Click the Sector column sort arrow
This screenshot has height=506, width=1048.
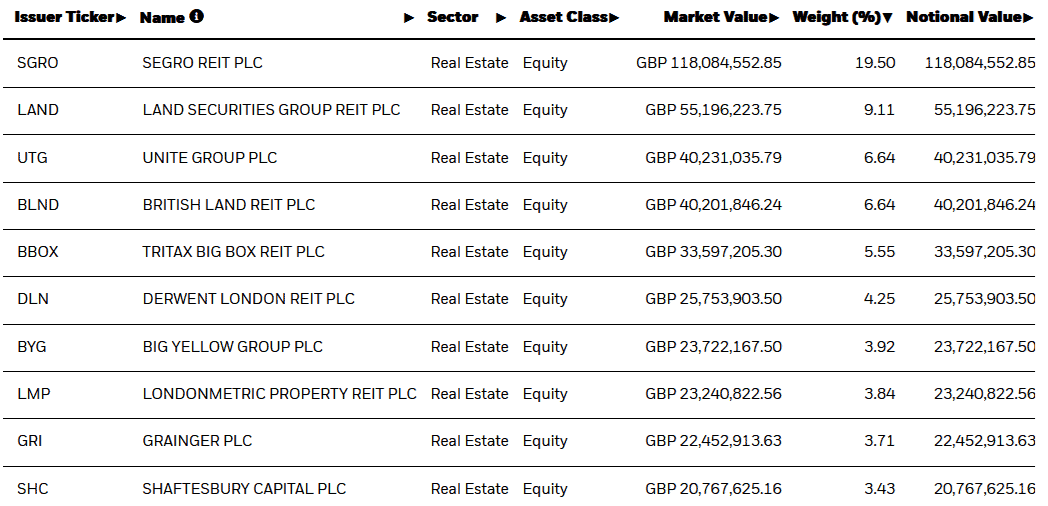pyautogui.click(x=502, y=18)
